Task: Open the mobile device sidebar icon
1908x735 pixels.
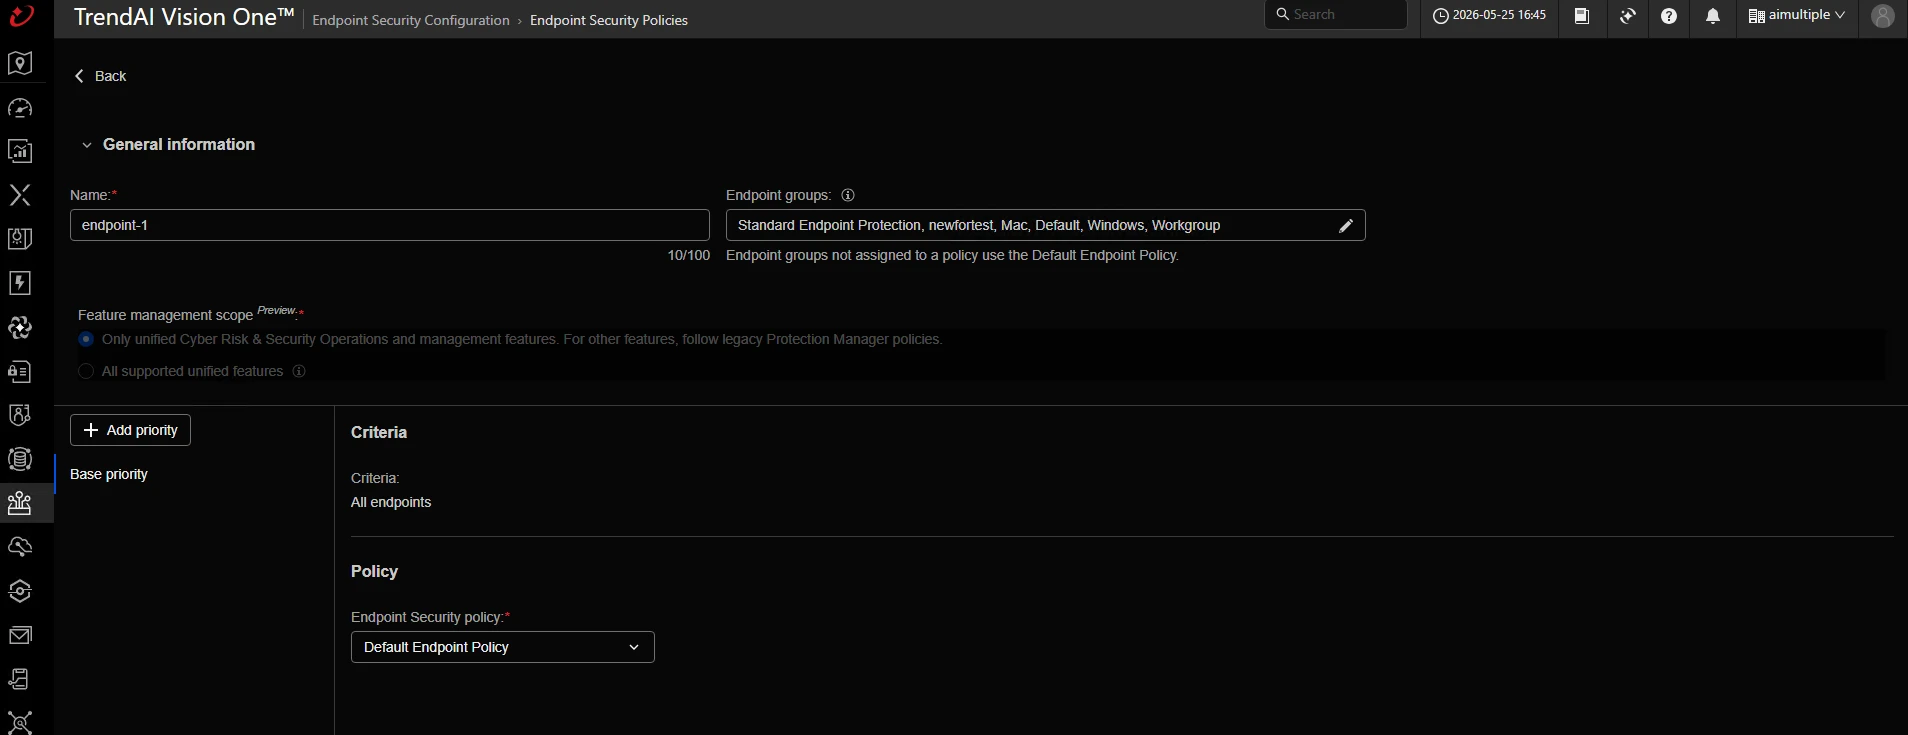Action: click(x=20, y=679)
